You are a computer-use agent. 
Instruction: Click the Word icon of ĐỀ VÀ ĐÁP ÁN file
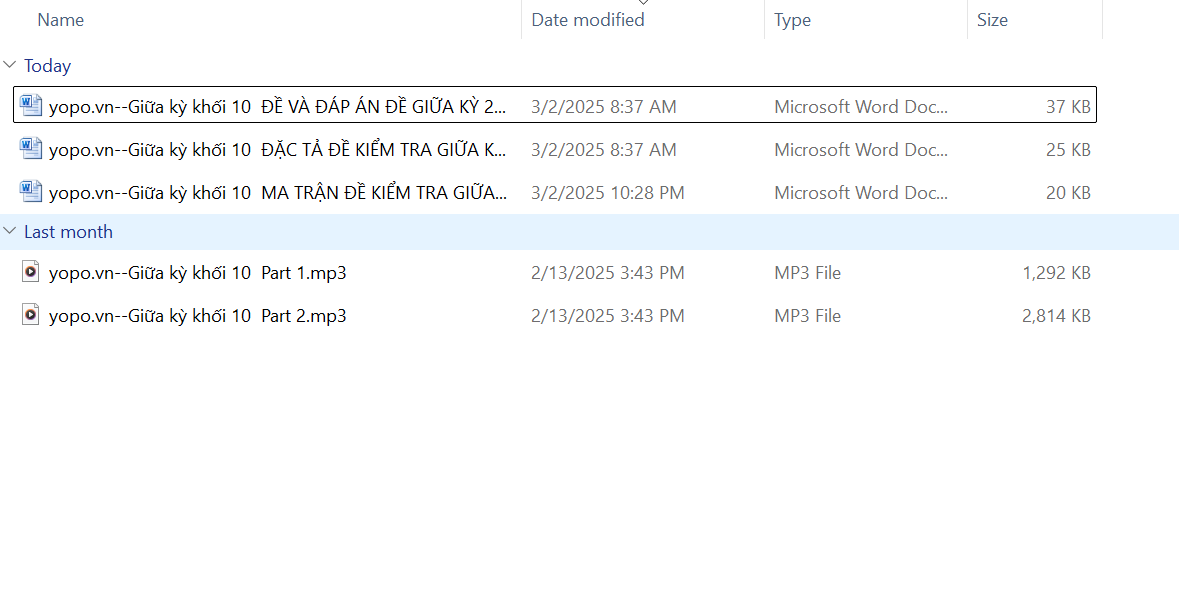pos(32,106)
